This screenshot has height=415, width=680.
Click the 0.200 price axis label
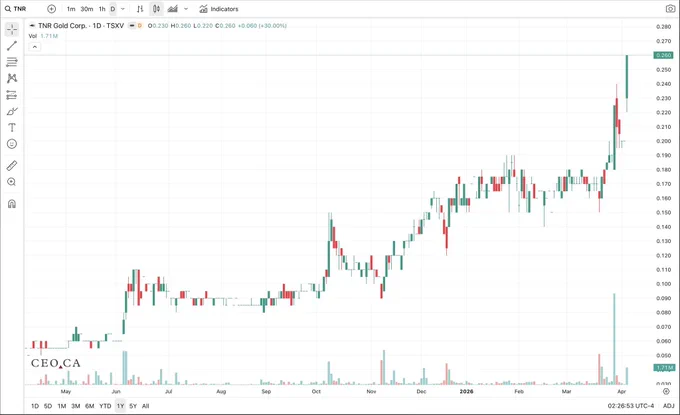663,141
